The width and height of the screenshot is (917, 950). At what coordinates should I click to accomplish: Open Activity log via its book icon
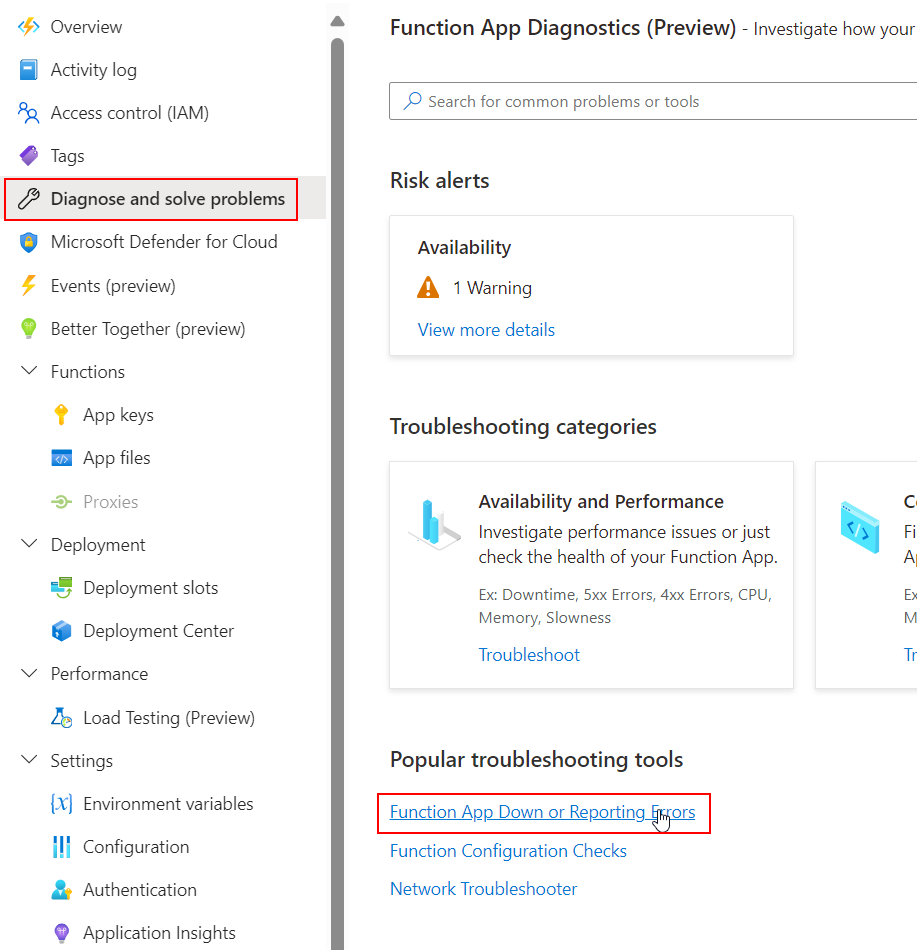coord(28,70)
